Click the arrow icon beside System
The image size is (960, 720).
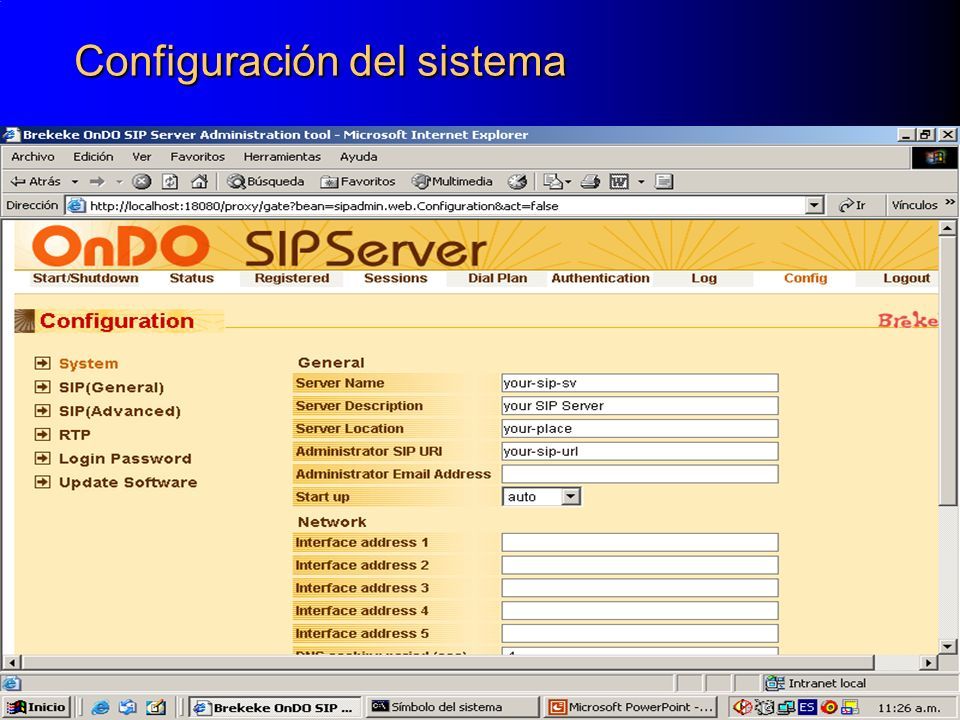point(42,363)
